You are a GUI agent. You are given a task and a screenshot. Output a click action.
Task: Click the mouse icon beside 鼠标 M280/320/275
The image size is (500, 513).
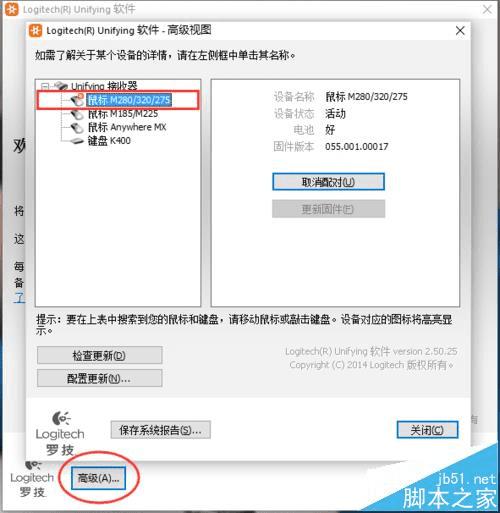tap(77, 100)
